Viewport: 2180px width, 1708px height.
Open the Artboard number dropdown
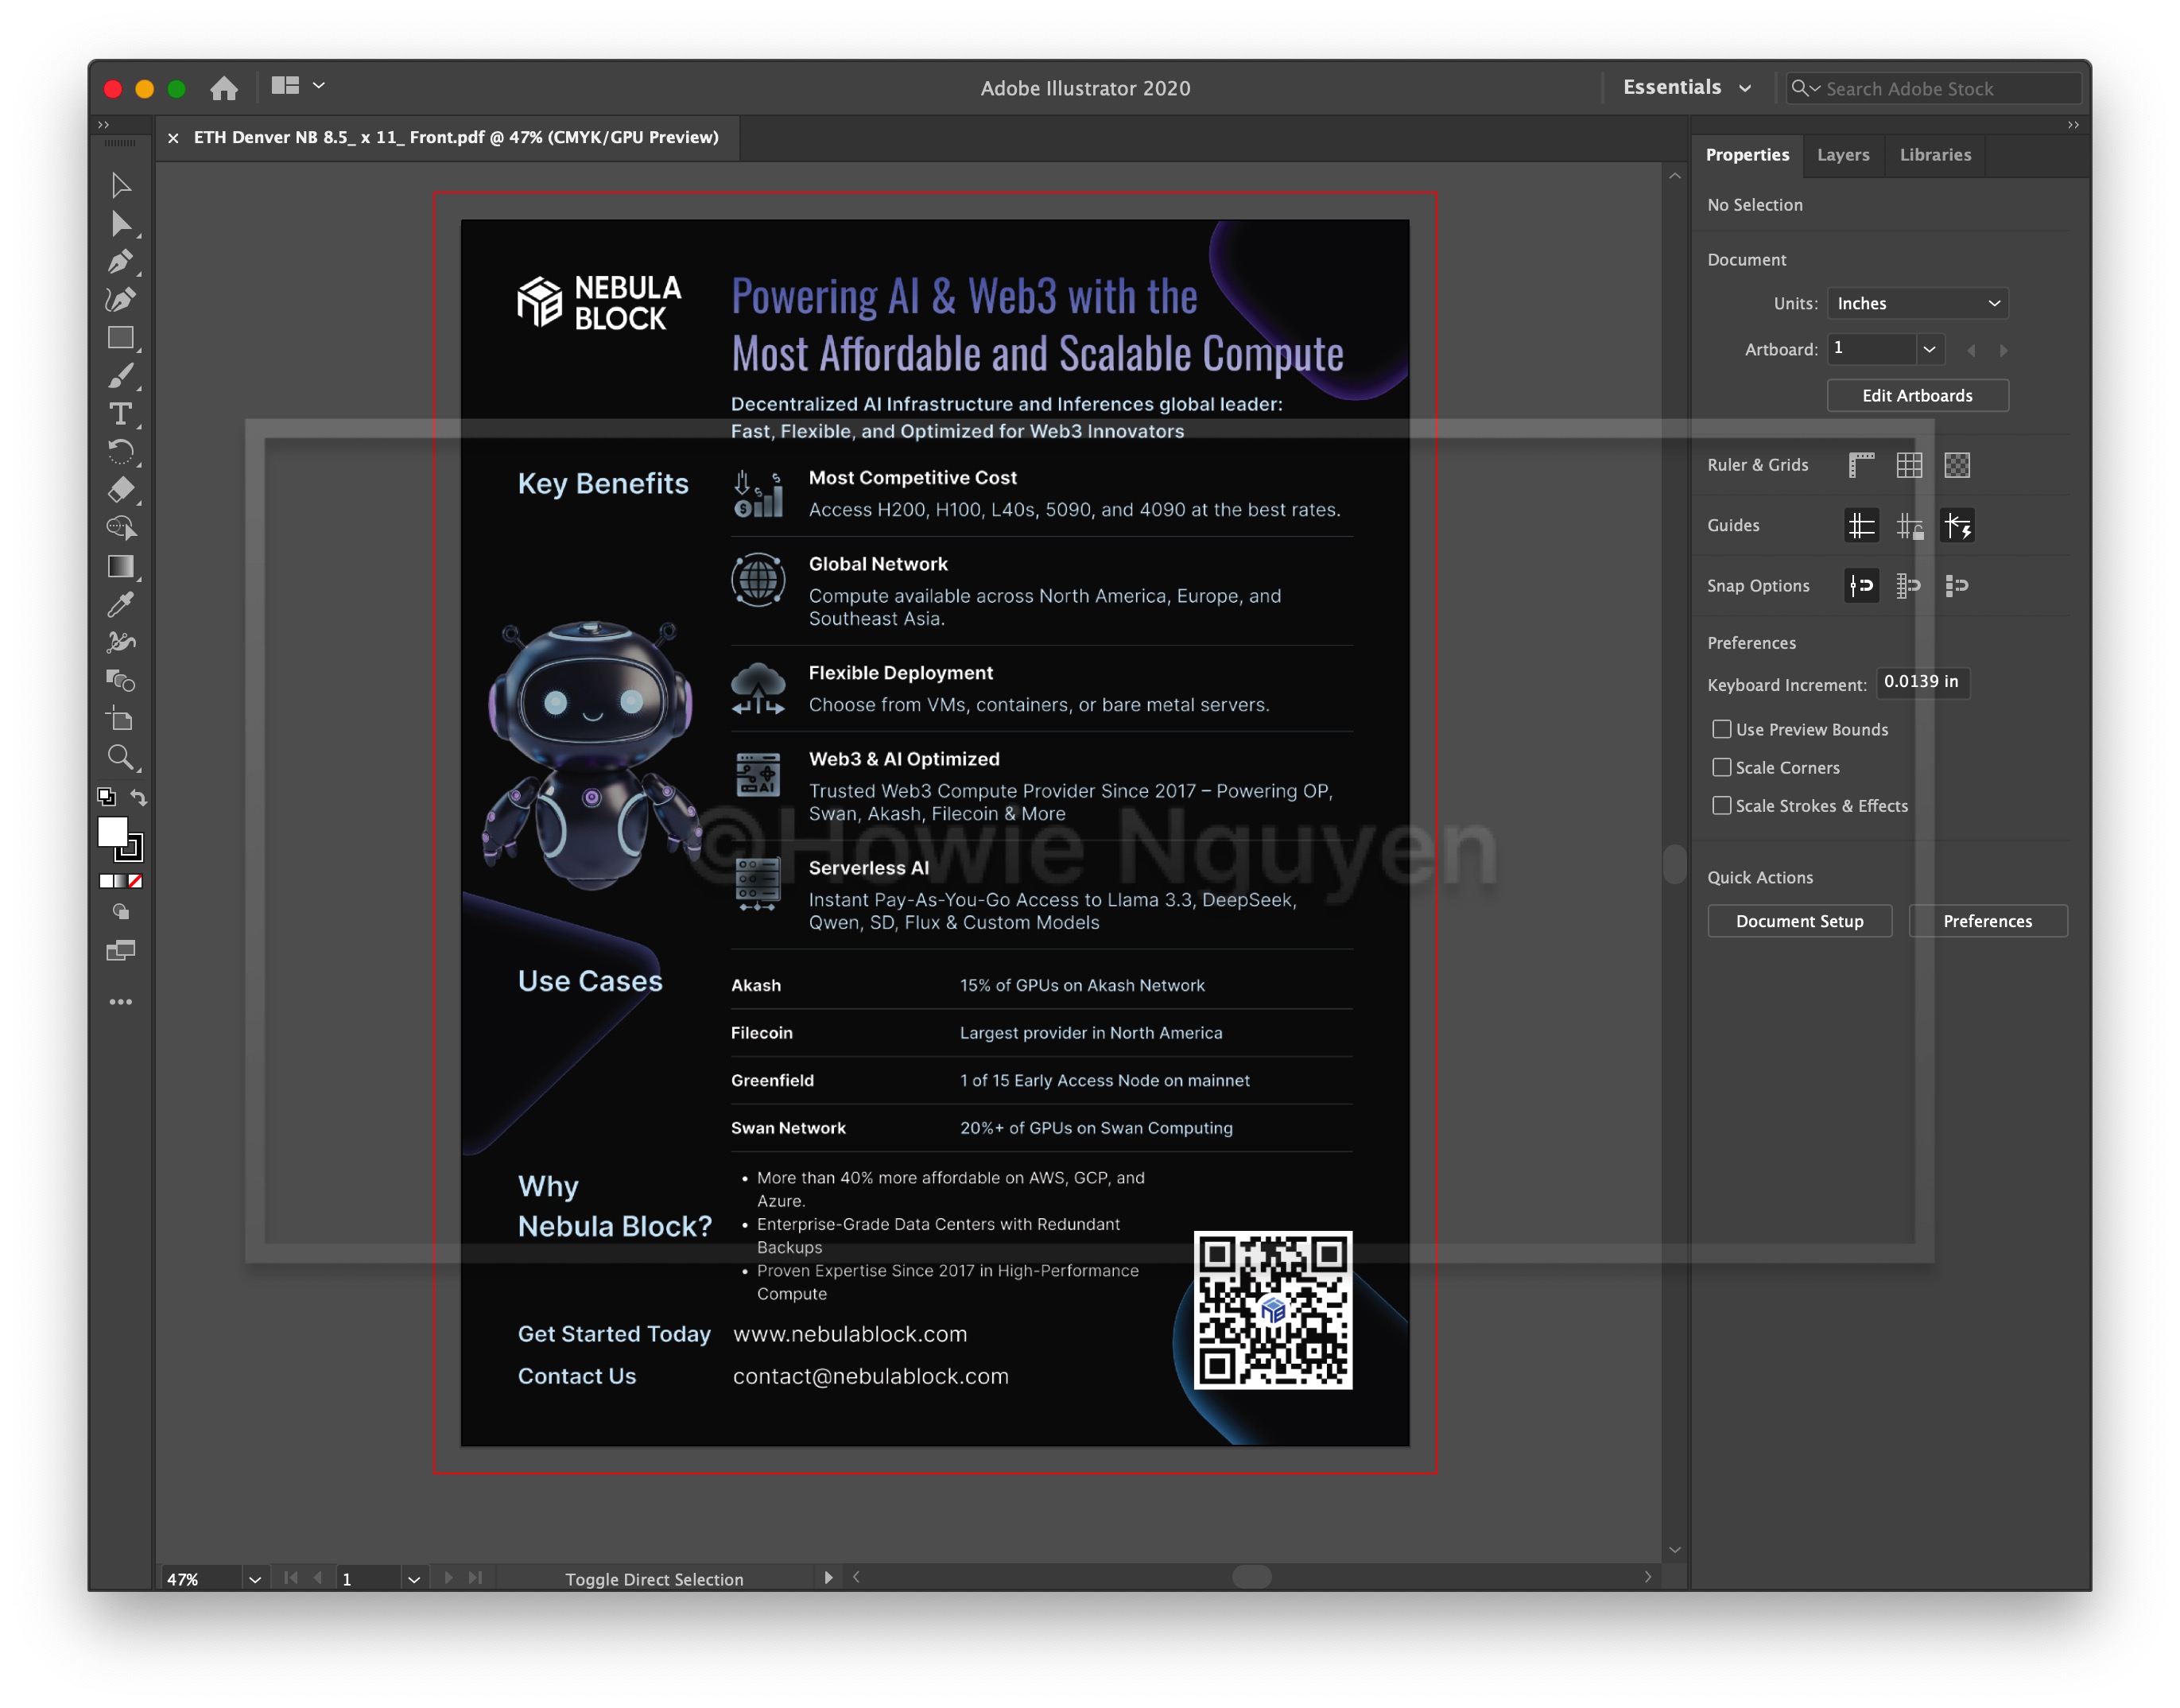click(x=1928, y=349)
